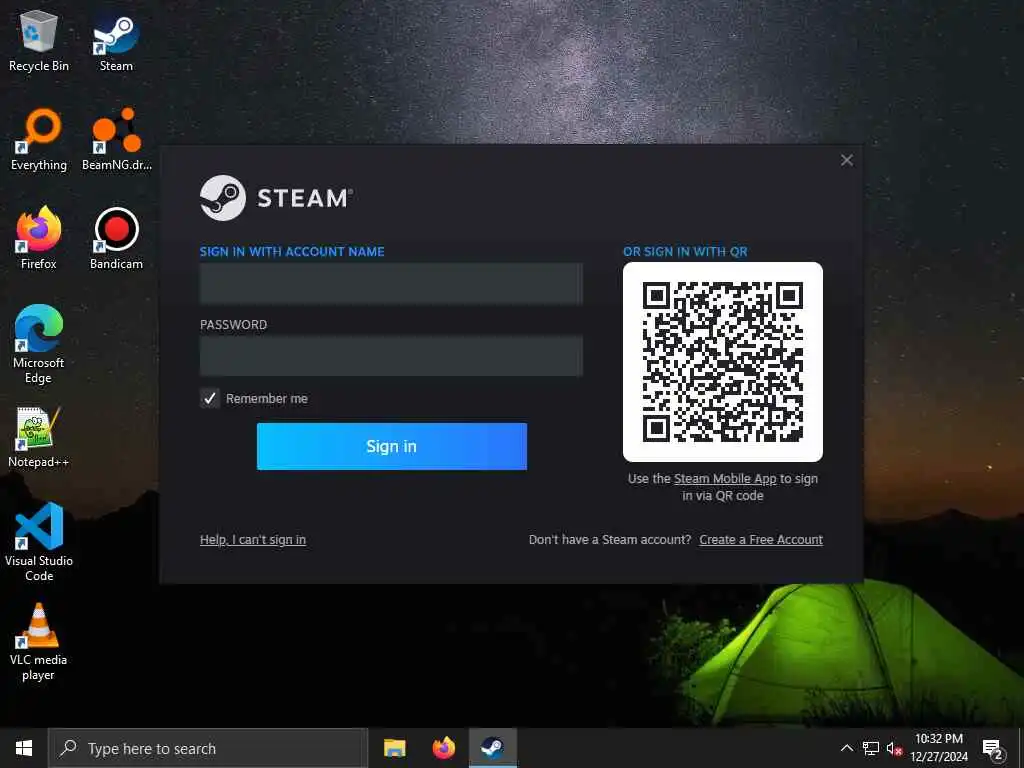This screenshot has width=1024, height=768.
Task: Select the Microsoft Edge desktop icon
Action: (39, 344)
